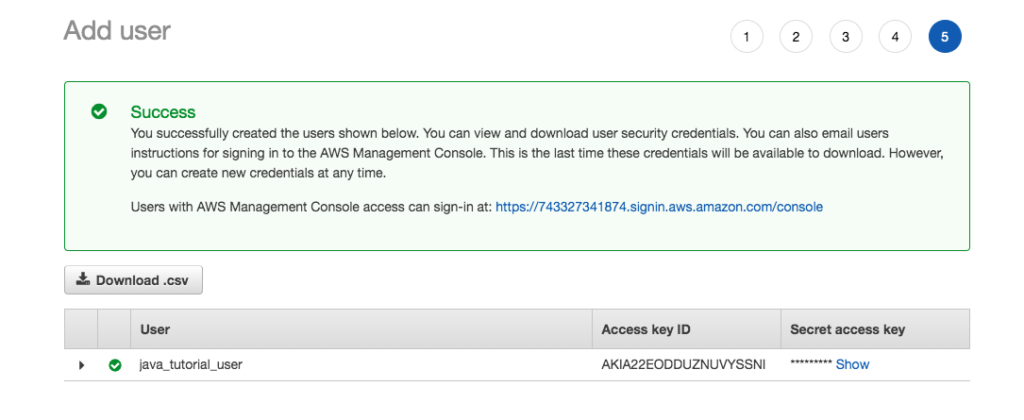Go to step 1 of Add user
The width and height of the screenshot is (1024, 420).
pyautogui.click(x=746, y=37)
